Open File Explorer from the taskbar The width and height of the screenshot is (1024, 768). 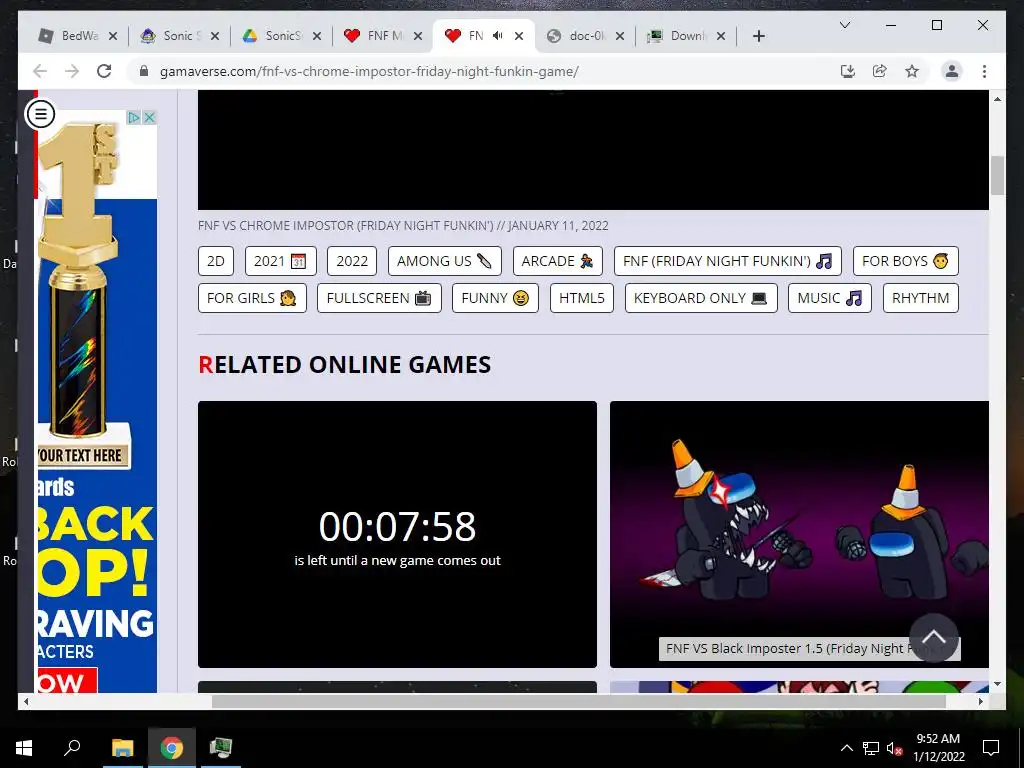[x=122, y=748]
